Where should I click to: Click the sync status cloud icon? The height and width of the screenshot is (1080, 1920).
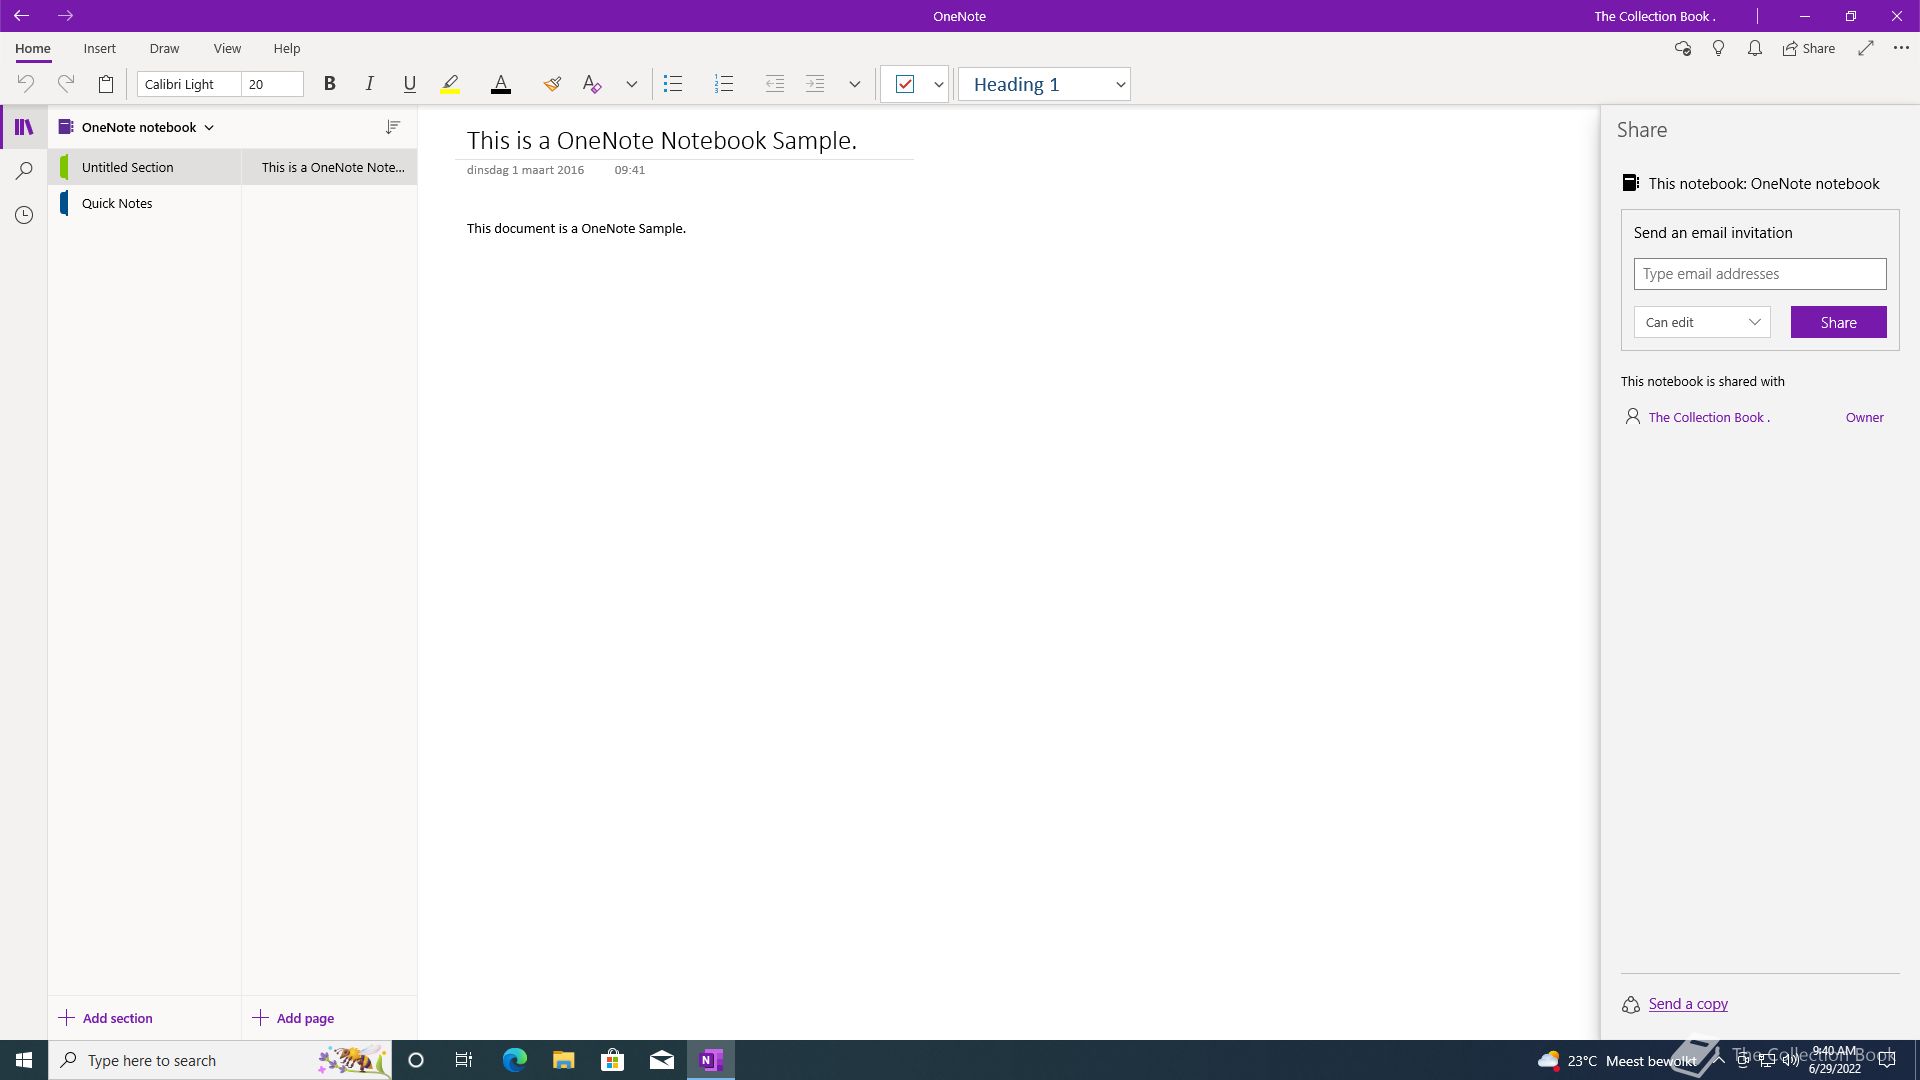(1683, 48)
